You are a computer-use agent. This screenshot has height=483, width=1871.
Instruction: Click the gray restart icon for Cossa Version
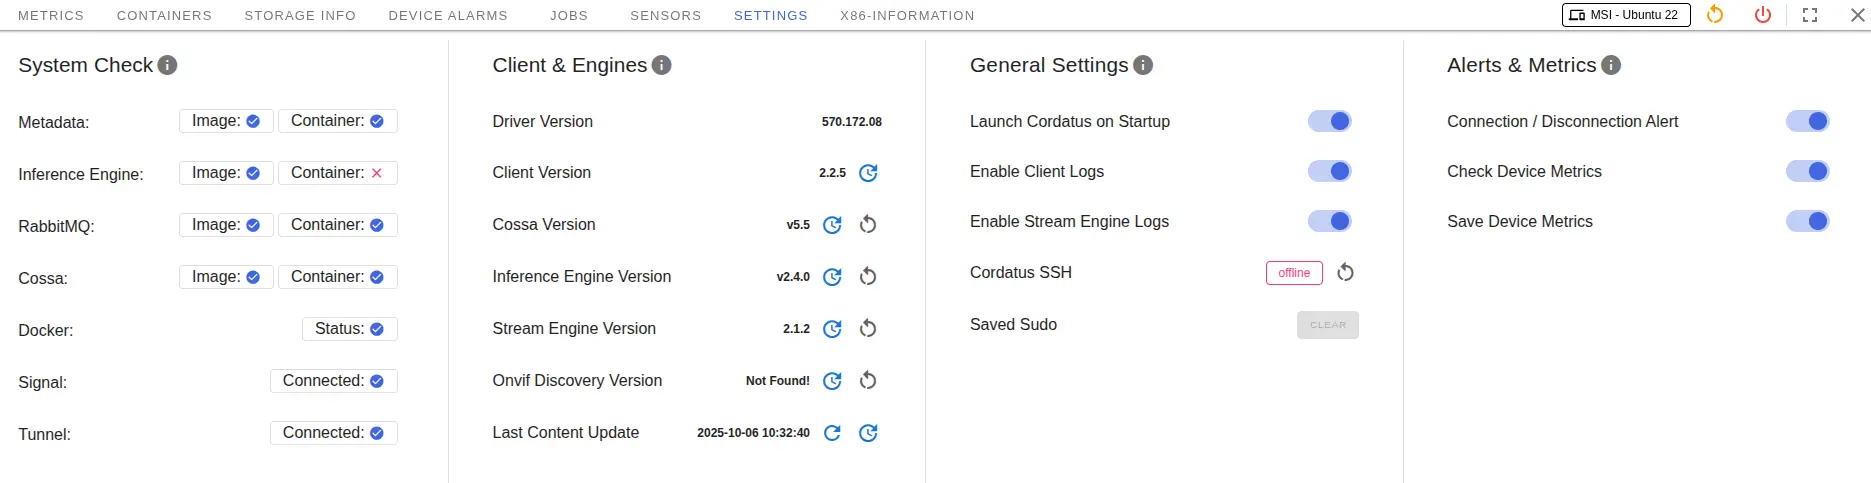tap(868, 225)
